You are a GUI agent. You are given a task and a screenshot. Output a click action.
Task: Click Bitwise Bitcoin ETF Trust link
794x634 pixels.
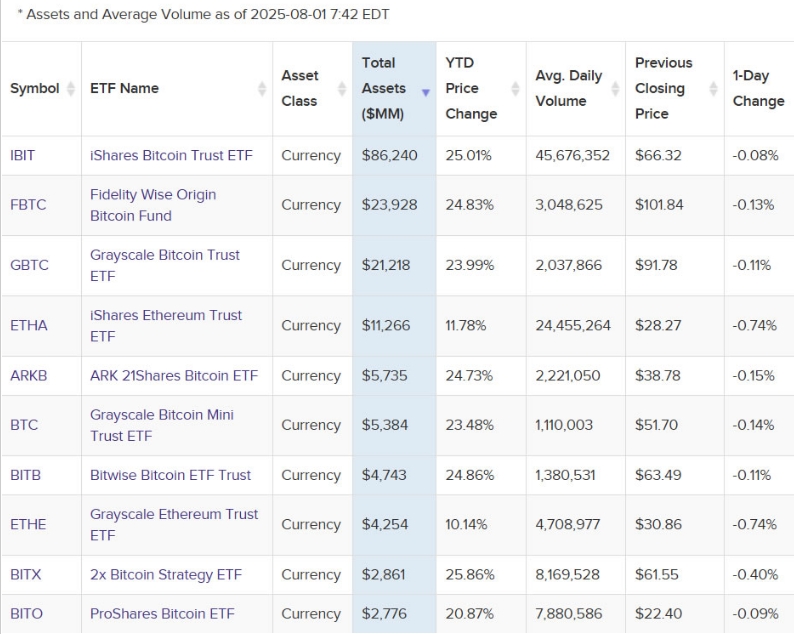[171, 475]
